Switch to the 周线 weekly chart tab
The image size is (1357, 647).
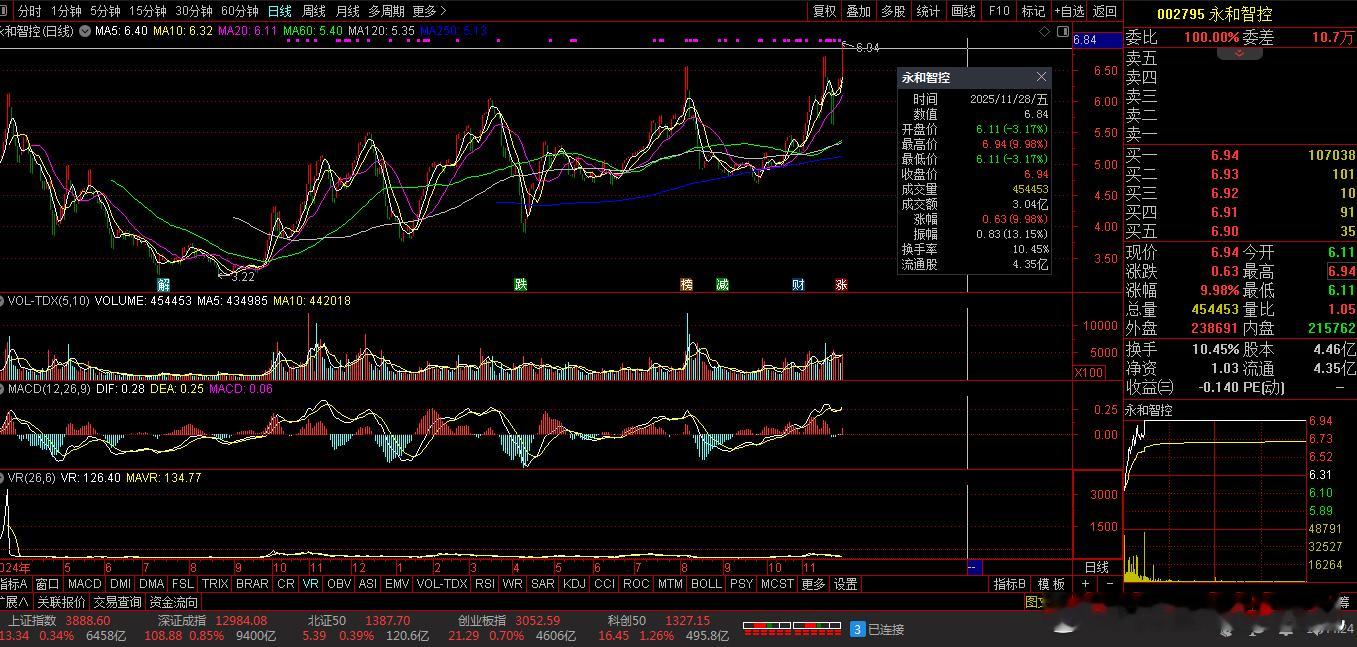313,11
